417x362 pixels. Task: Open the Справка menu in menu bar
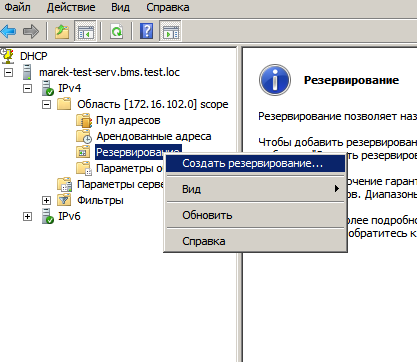click(x=168, y=7)
